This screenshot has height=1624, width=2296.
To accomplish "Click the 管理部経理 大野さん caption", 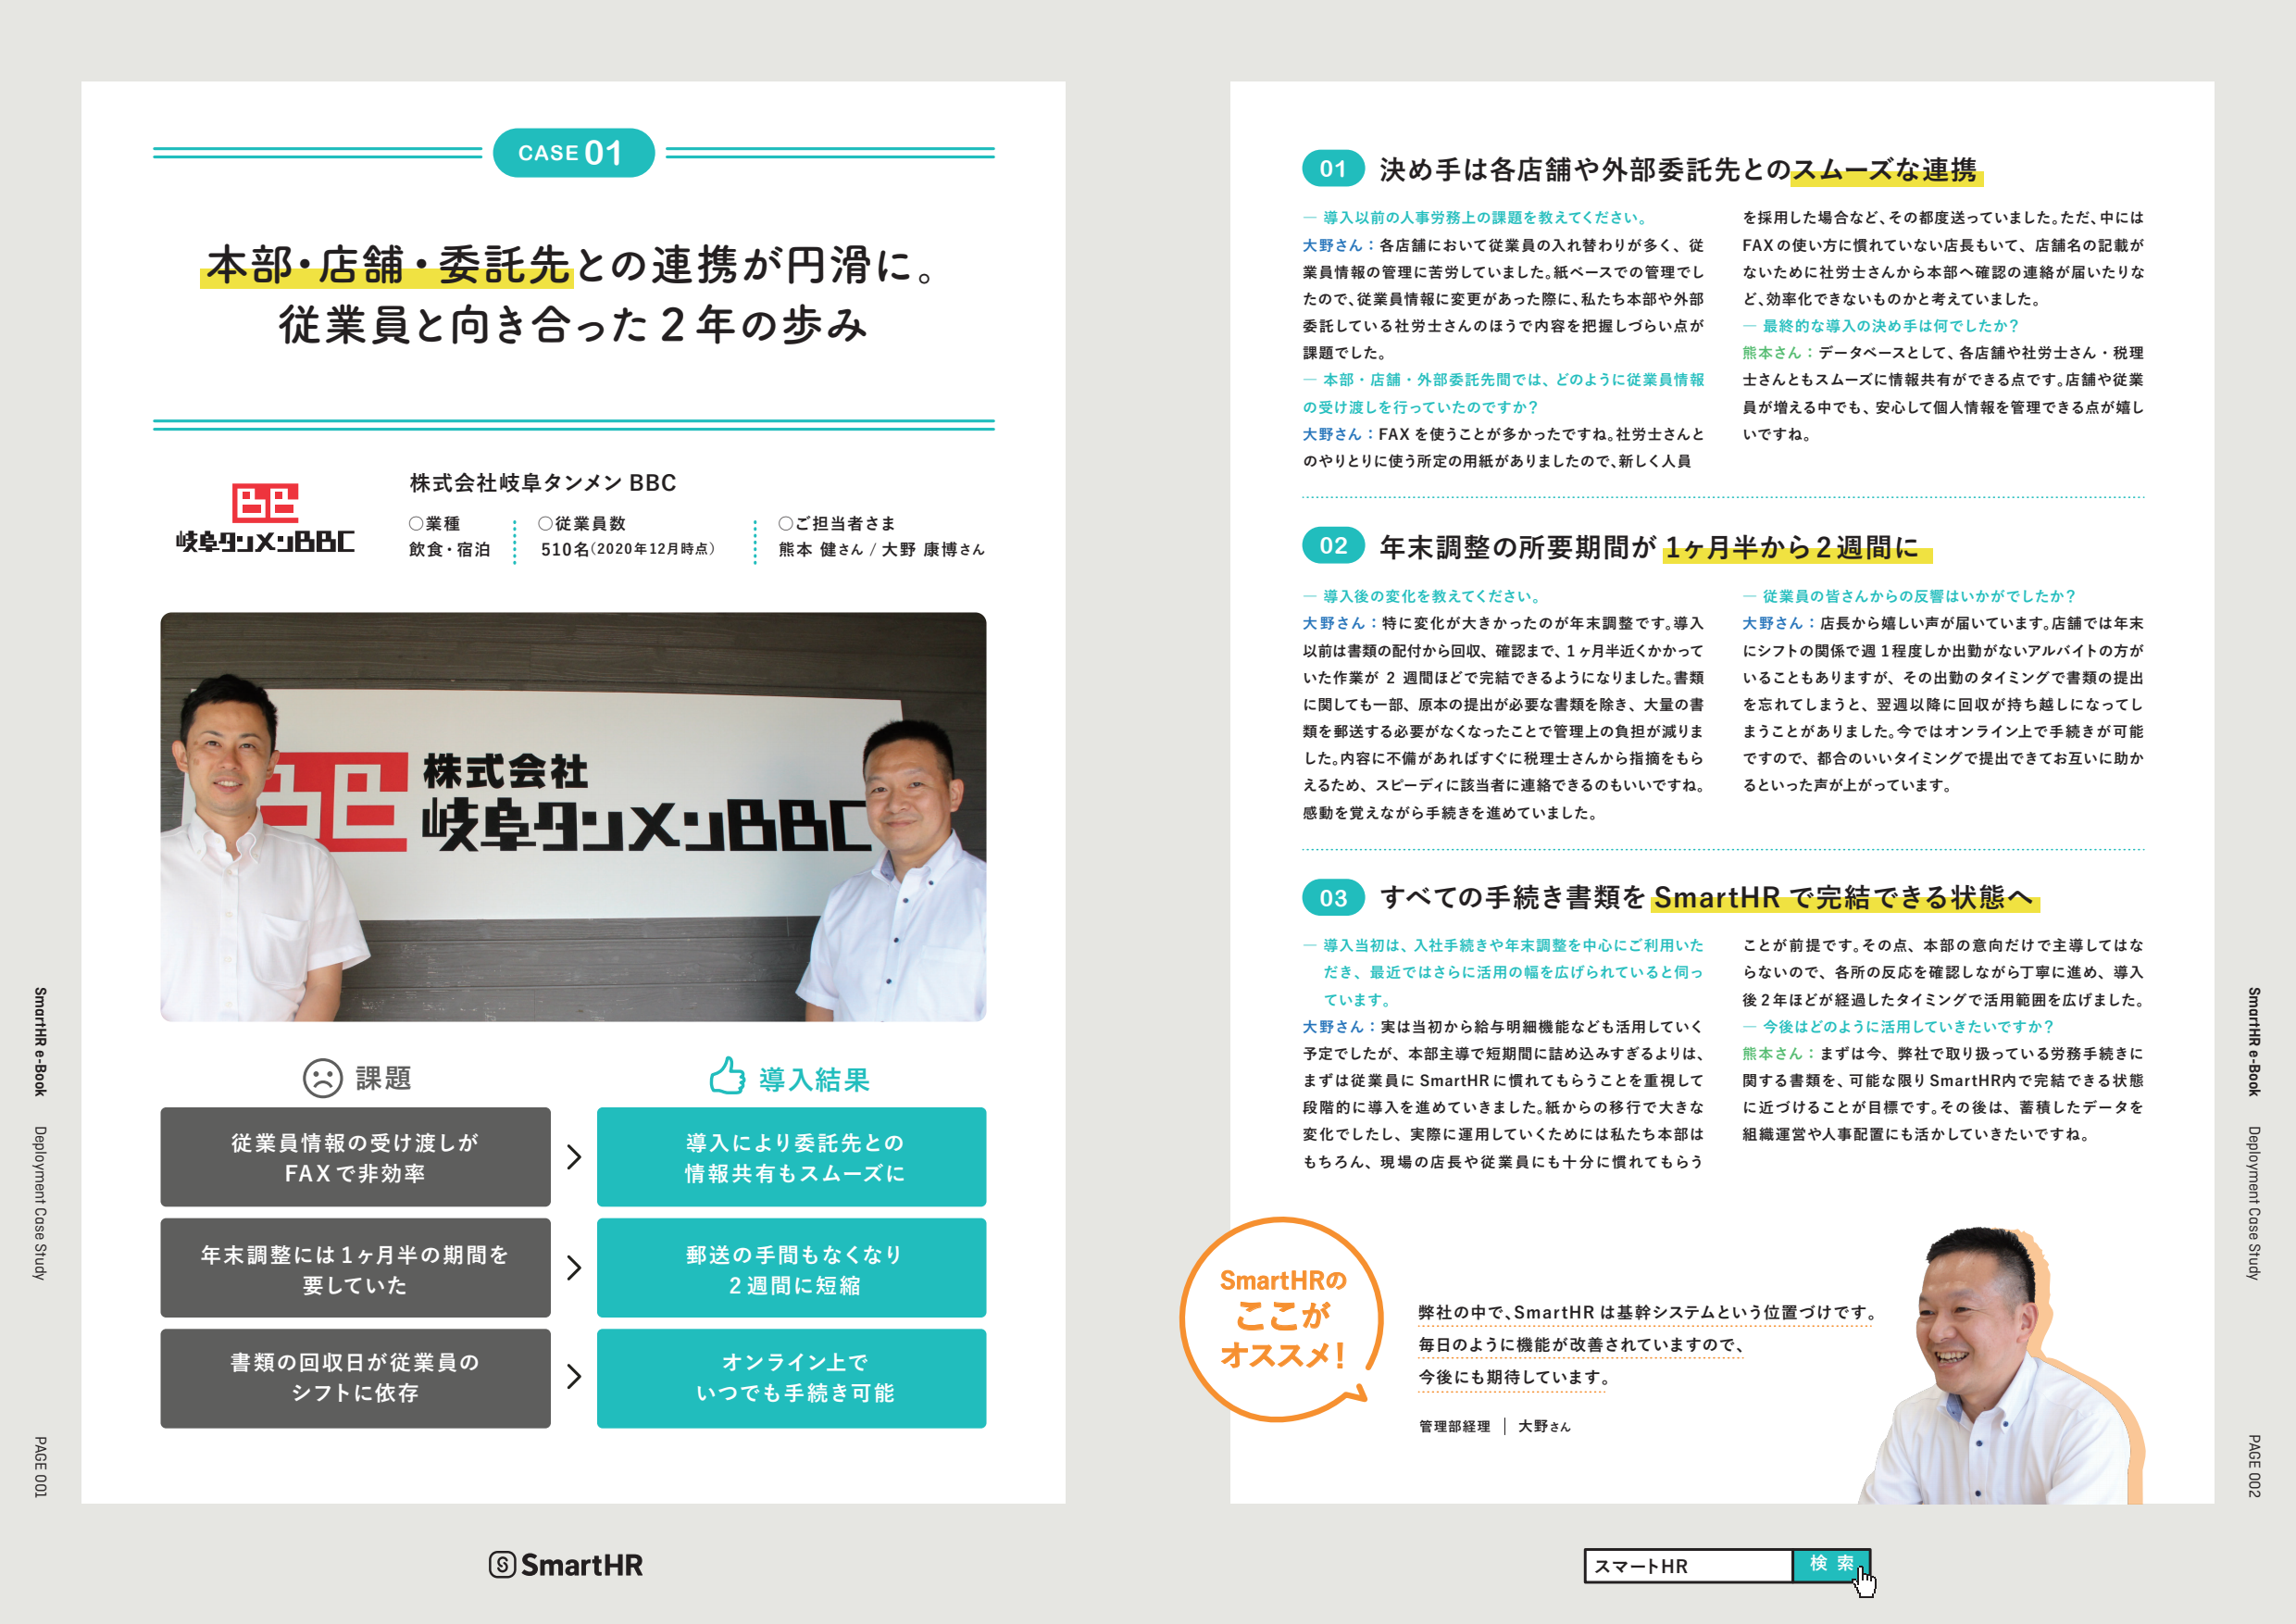I will (x=1494, y=1426).
